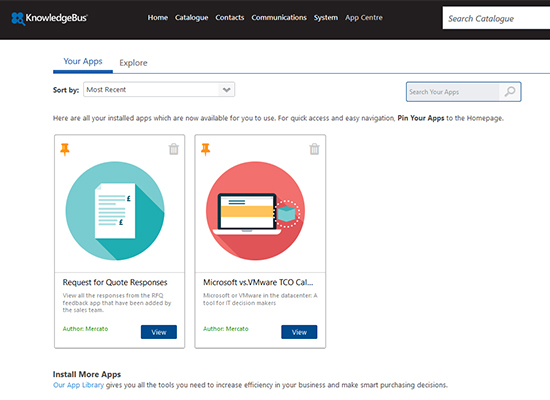The width and height of the screenshot is (550, 400).
Task: Click the Install More Apps heading
Action: (x=87, y=374)
